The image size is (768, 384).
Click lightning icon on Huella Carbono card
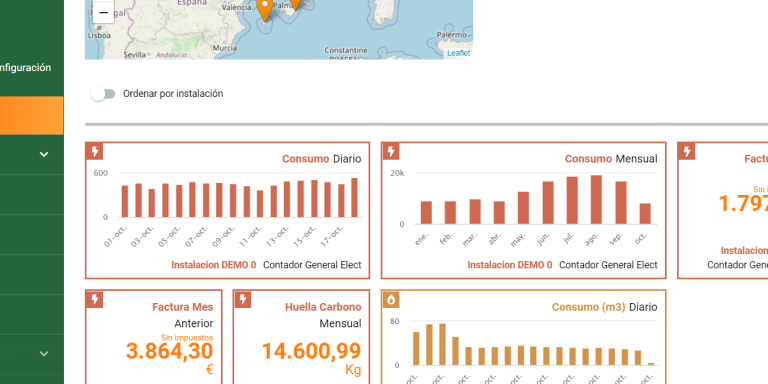pyautogui.click(x=243, y=299)
